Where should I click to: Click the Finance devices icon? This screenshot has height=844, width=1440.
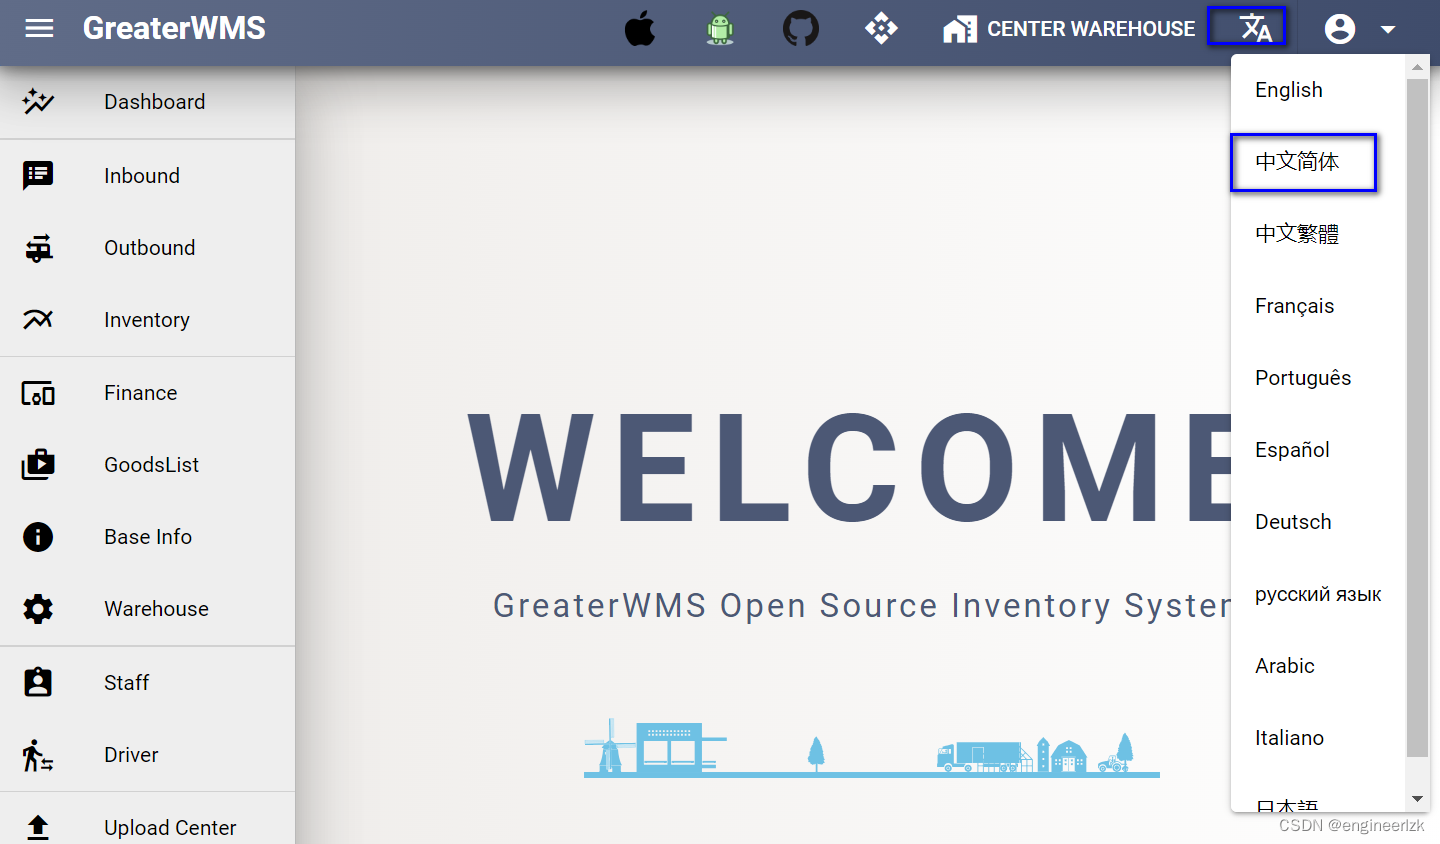click(x=38, y=393)
